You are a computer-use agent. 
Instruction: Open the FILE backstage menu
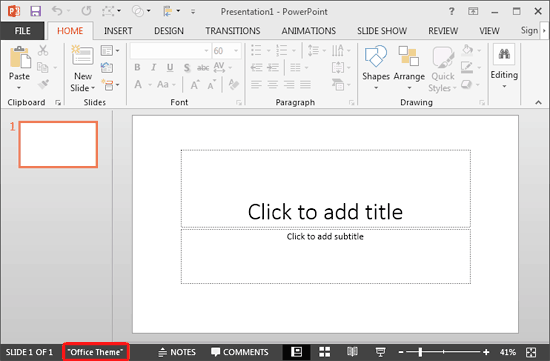22,31
